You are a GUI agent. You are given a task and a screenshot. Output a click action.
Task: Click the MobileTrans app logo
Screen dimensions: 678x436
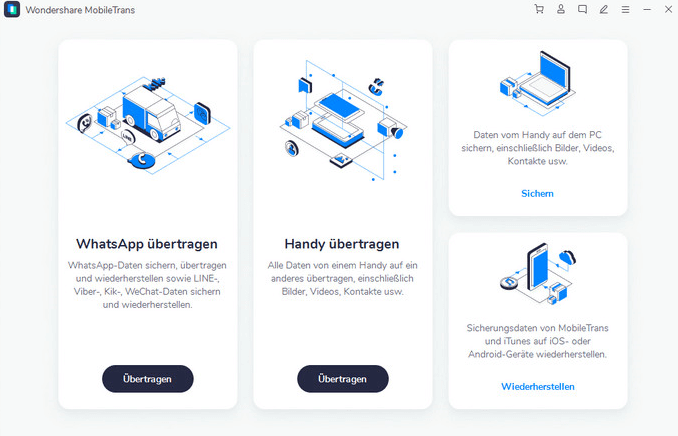coord(12,10)
